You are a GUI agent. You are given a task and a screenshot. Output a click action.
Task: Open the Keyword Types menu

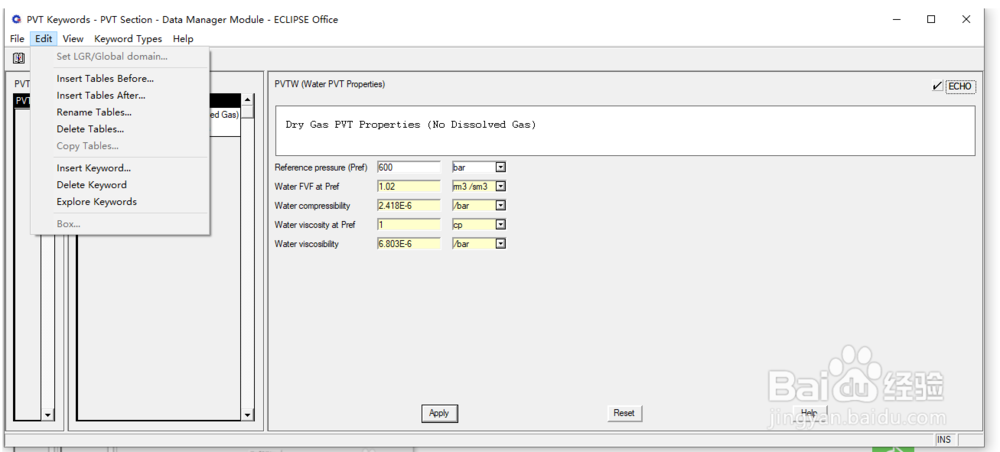[128, 39]
